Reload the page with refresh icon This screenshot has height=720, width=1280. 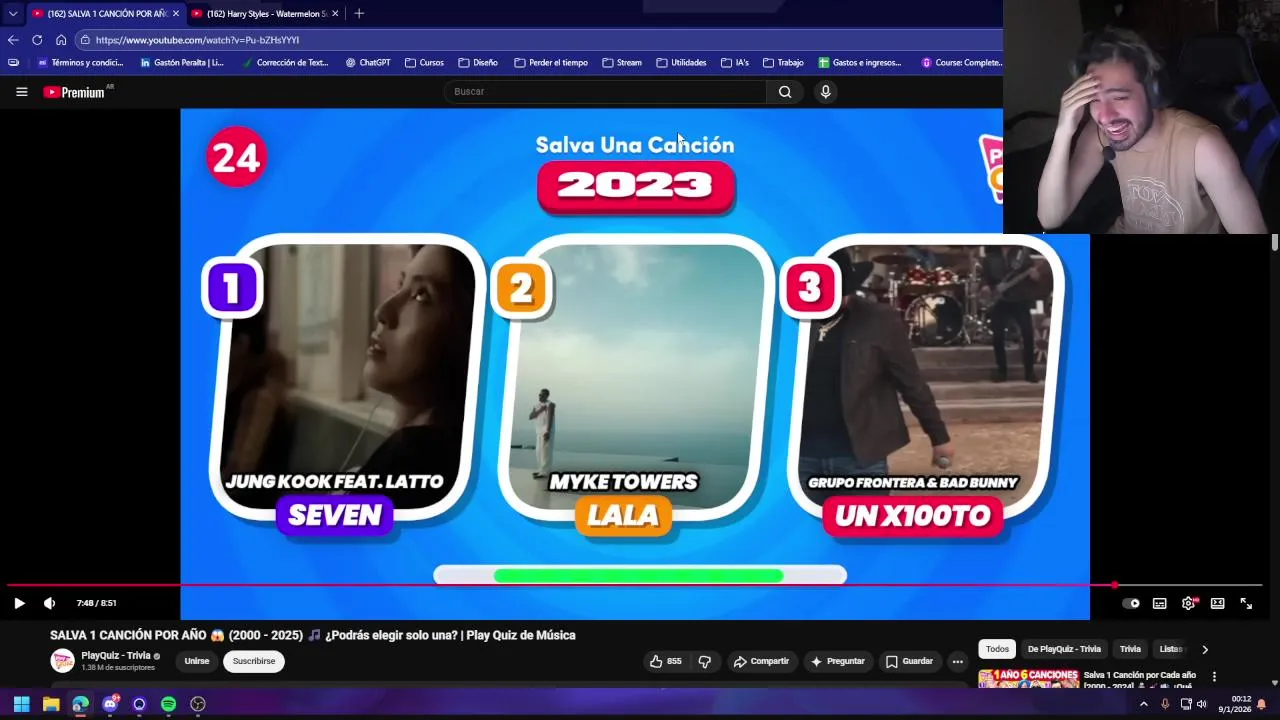coord(37,40)
